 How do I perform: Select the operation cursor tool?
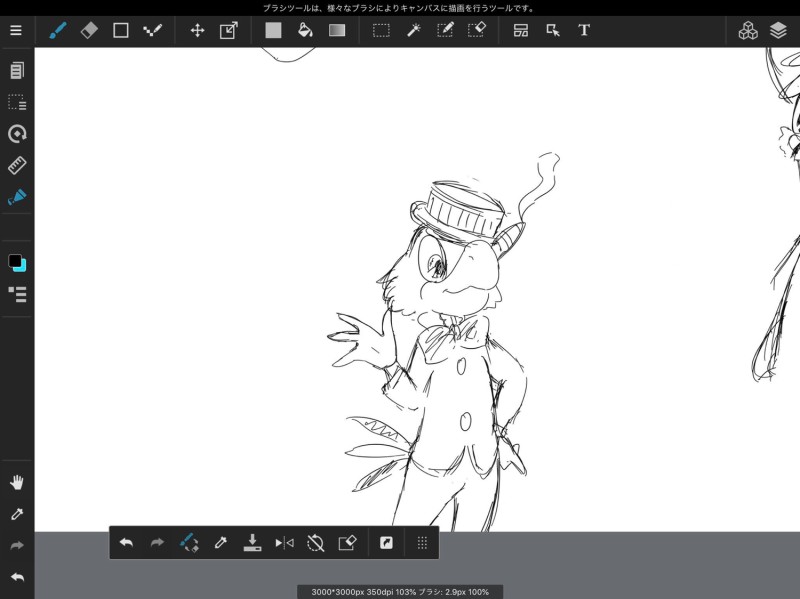(x=553, y=31)
